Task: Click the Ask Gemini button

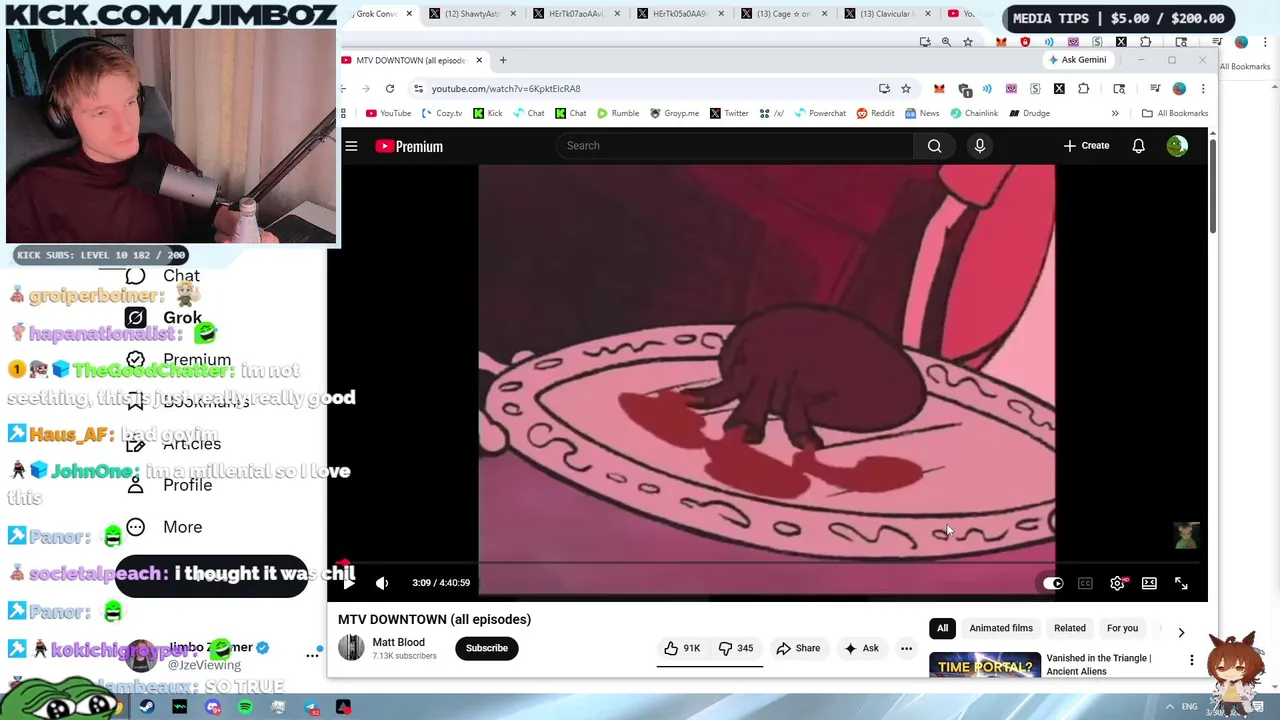Action: pos(1077,60)
